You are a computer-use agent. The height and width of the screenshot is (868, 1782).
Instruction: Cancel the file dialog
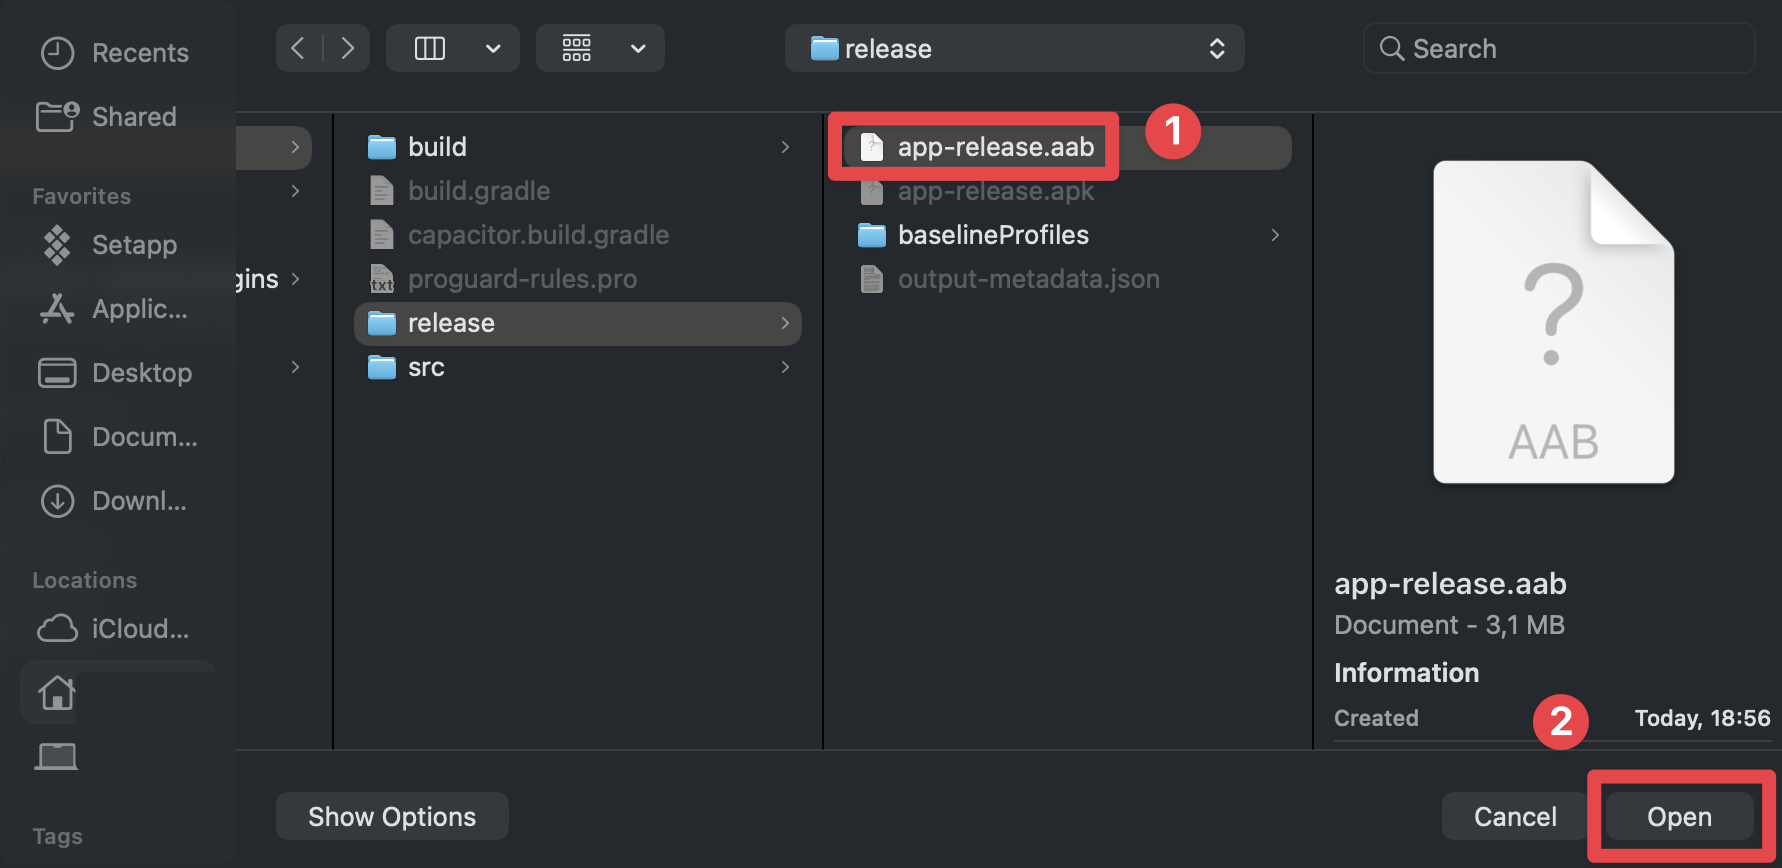(1515, 817)
